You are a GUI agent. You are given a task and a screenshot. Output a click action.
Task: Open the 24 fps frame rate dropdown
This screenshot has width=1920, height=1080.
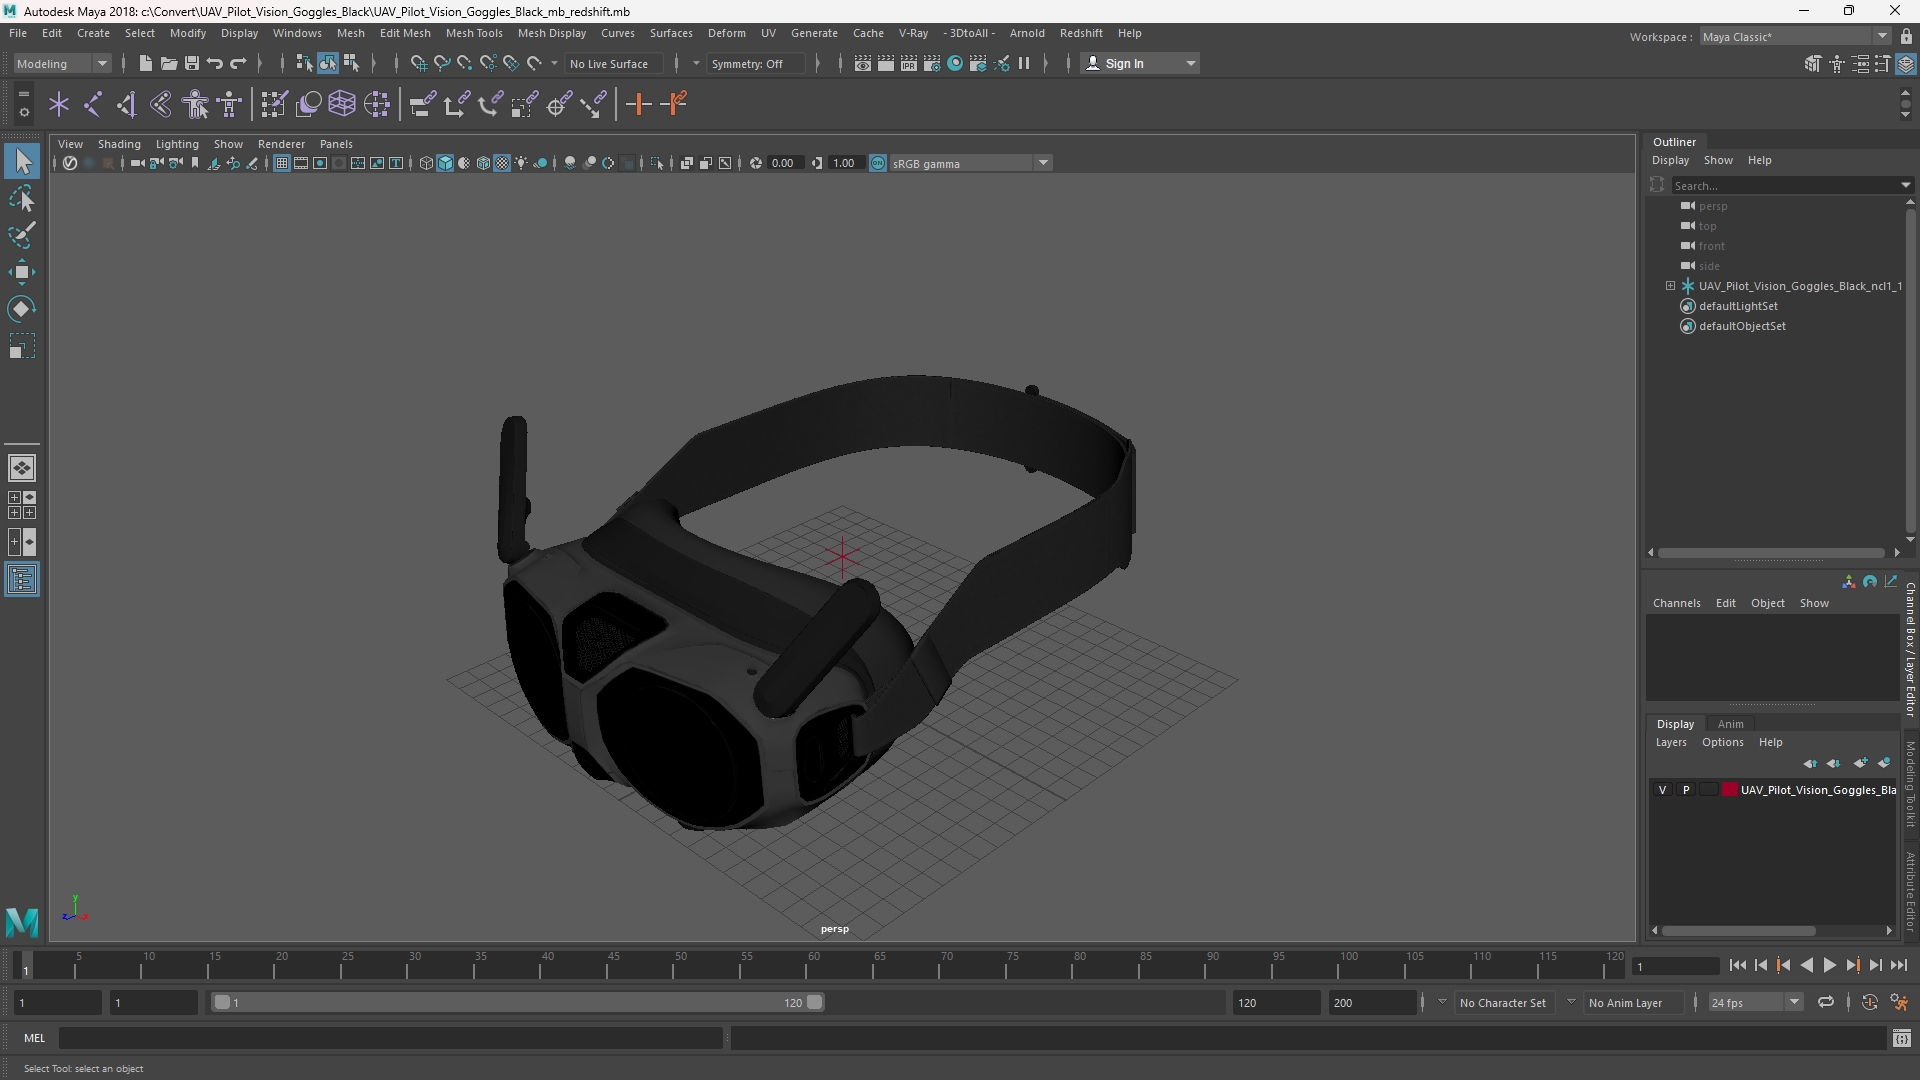click(x=1755, y=1002)
